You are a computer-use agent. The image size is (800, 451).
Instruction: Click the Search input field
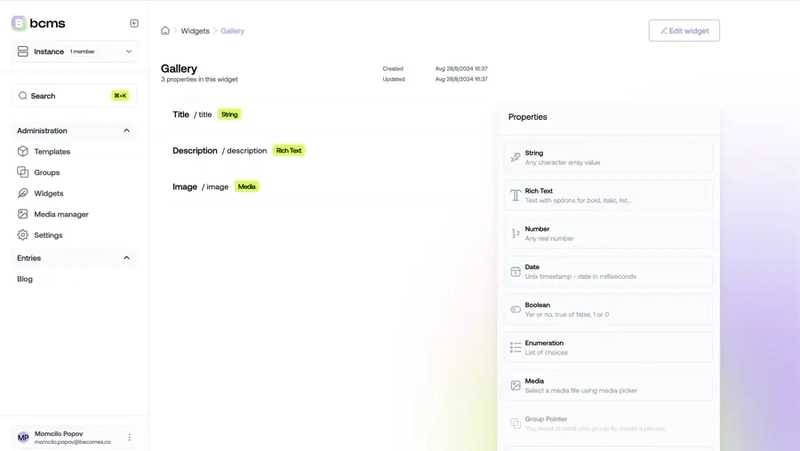coord(74,95)
